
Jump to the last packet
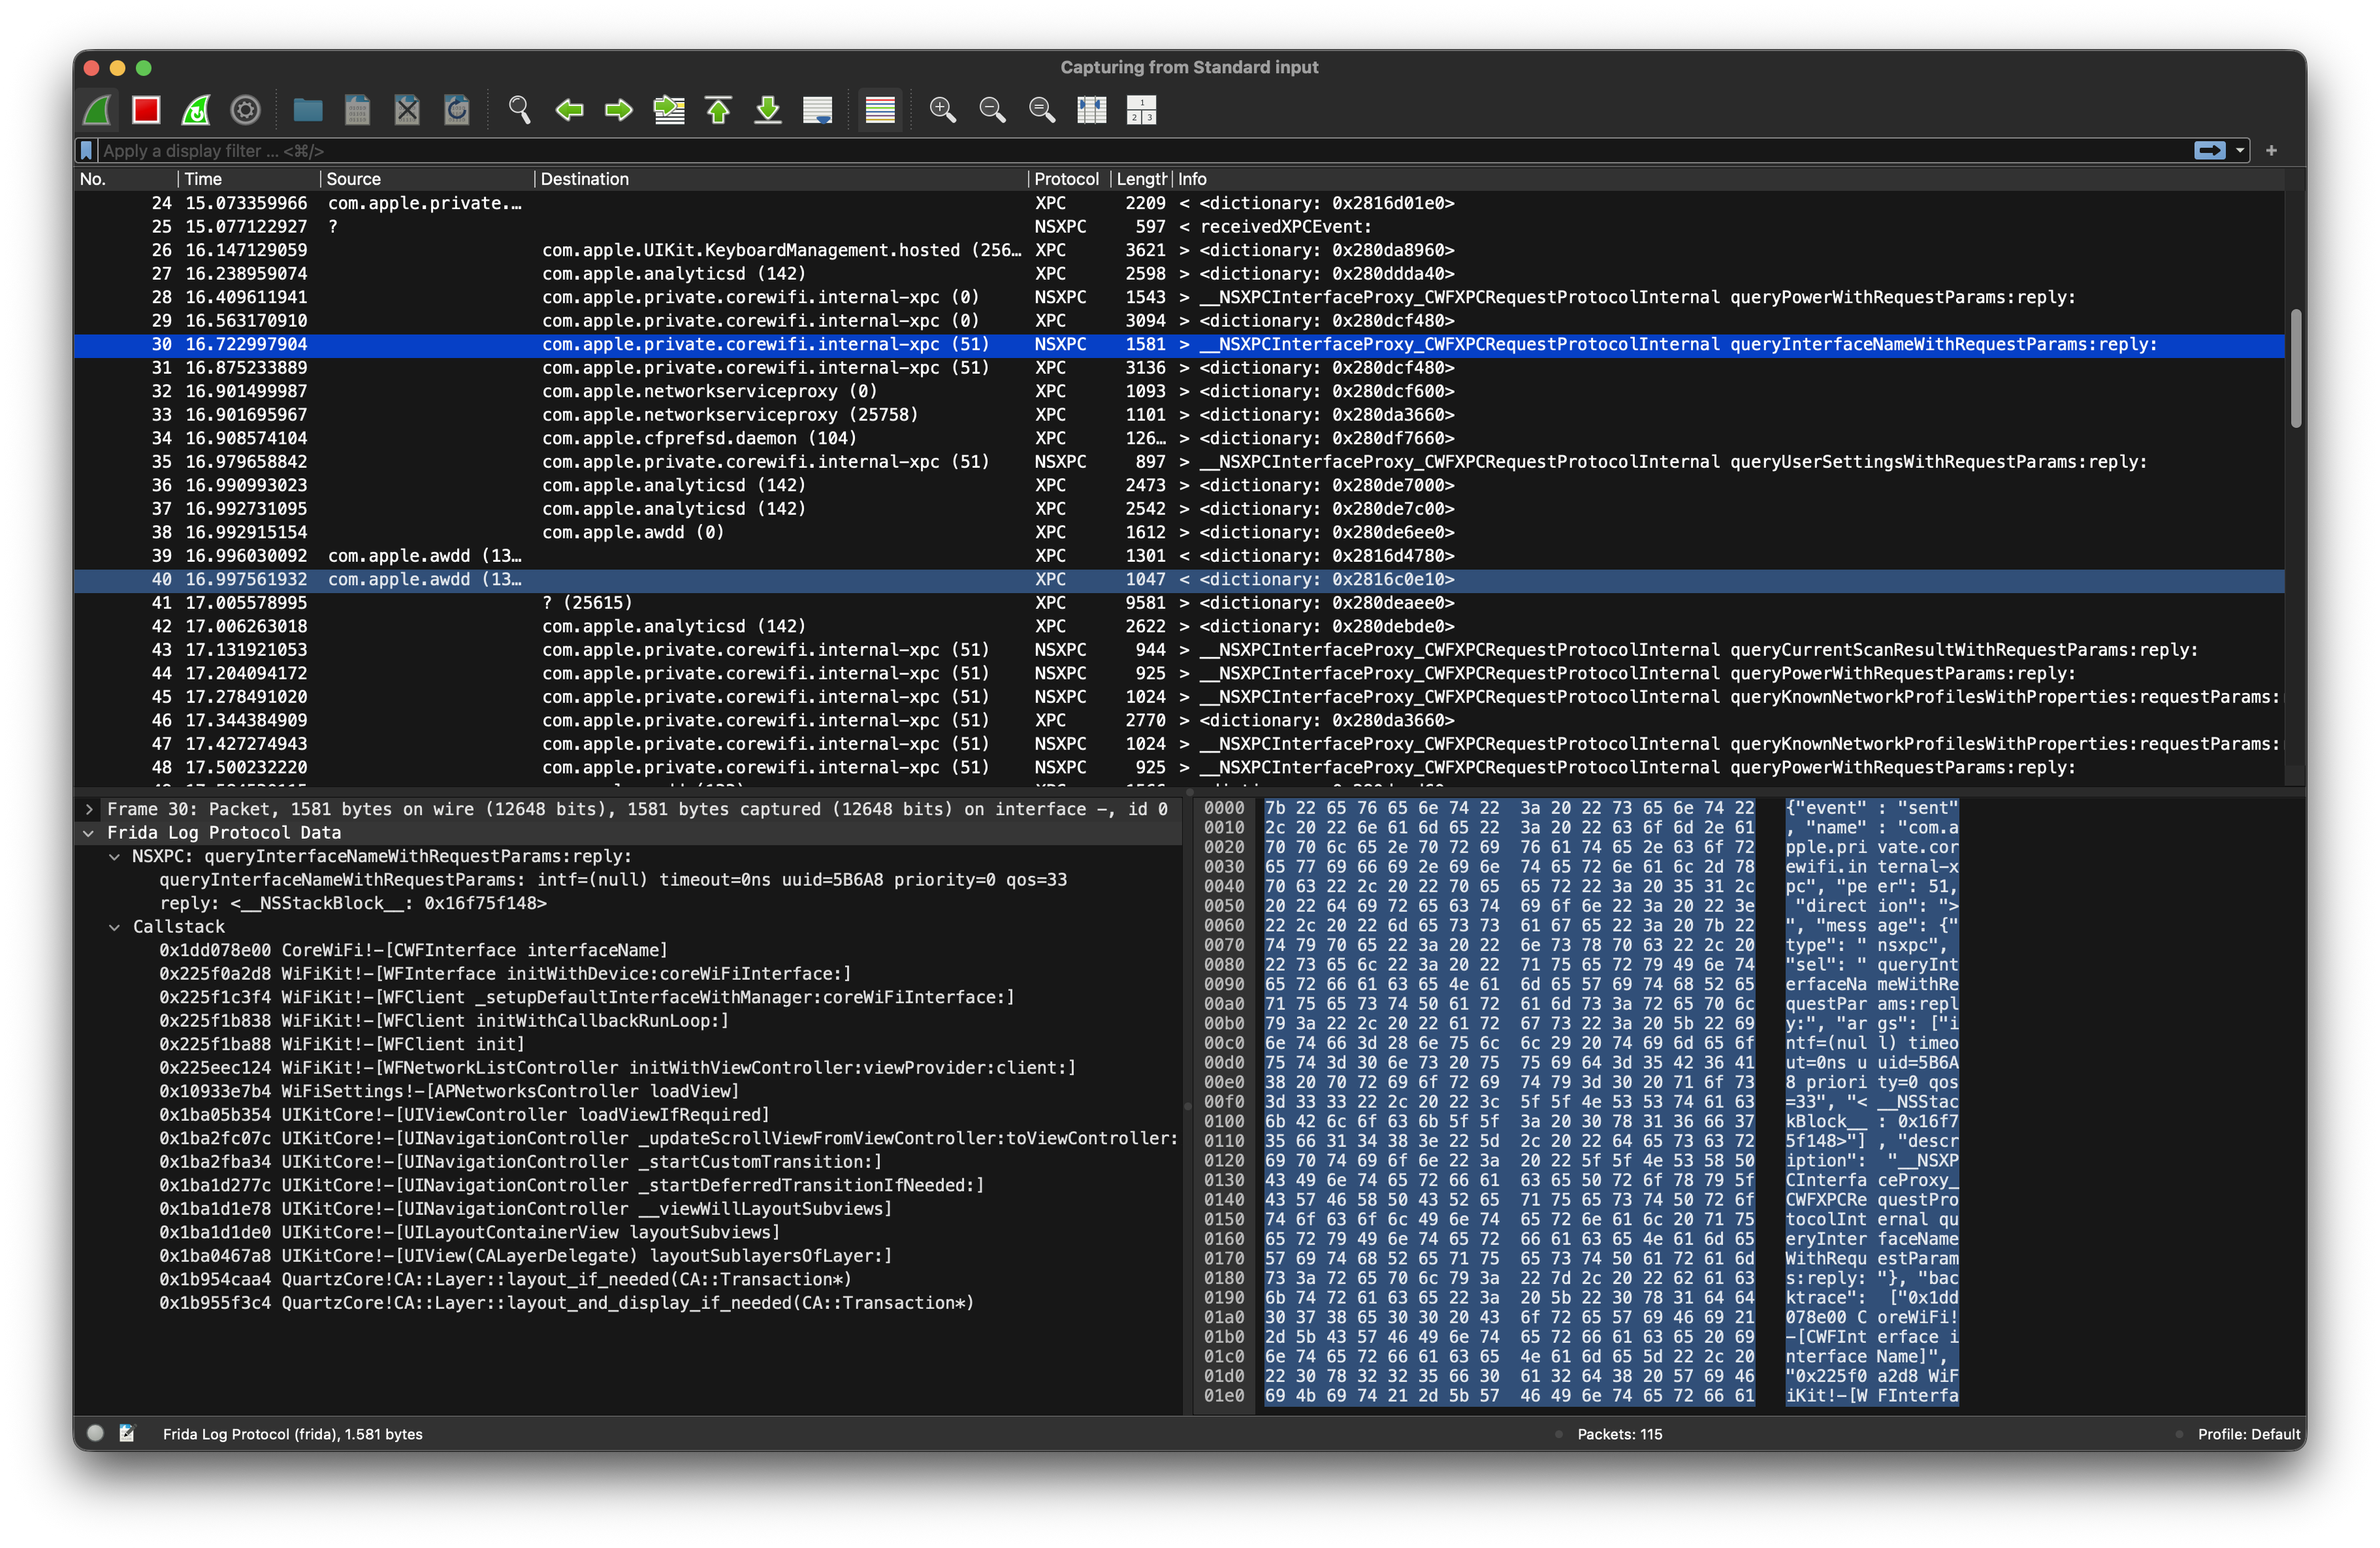(x=768, y=110)
